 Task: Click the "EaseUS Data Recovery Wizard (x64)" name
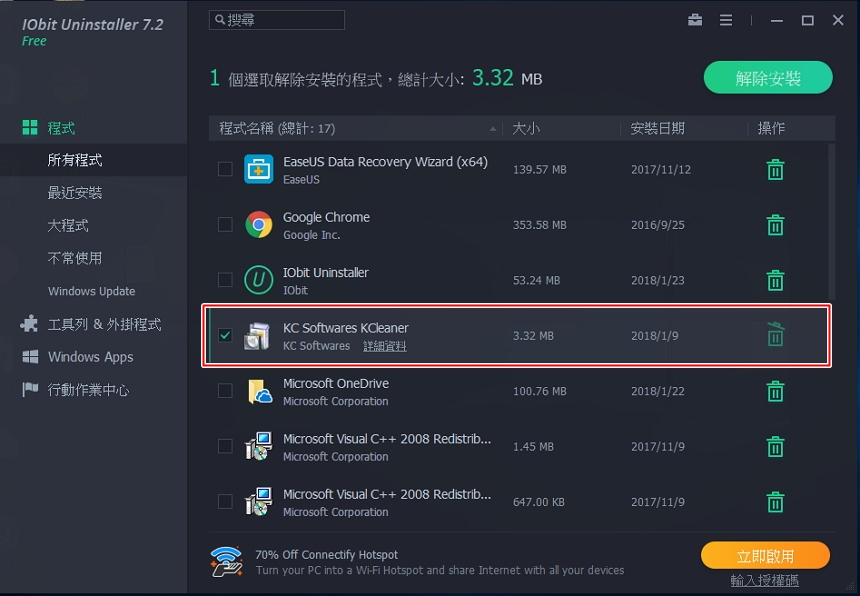(x=385, y=162)
